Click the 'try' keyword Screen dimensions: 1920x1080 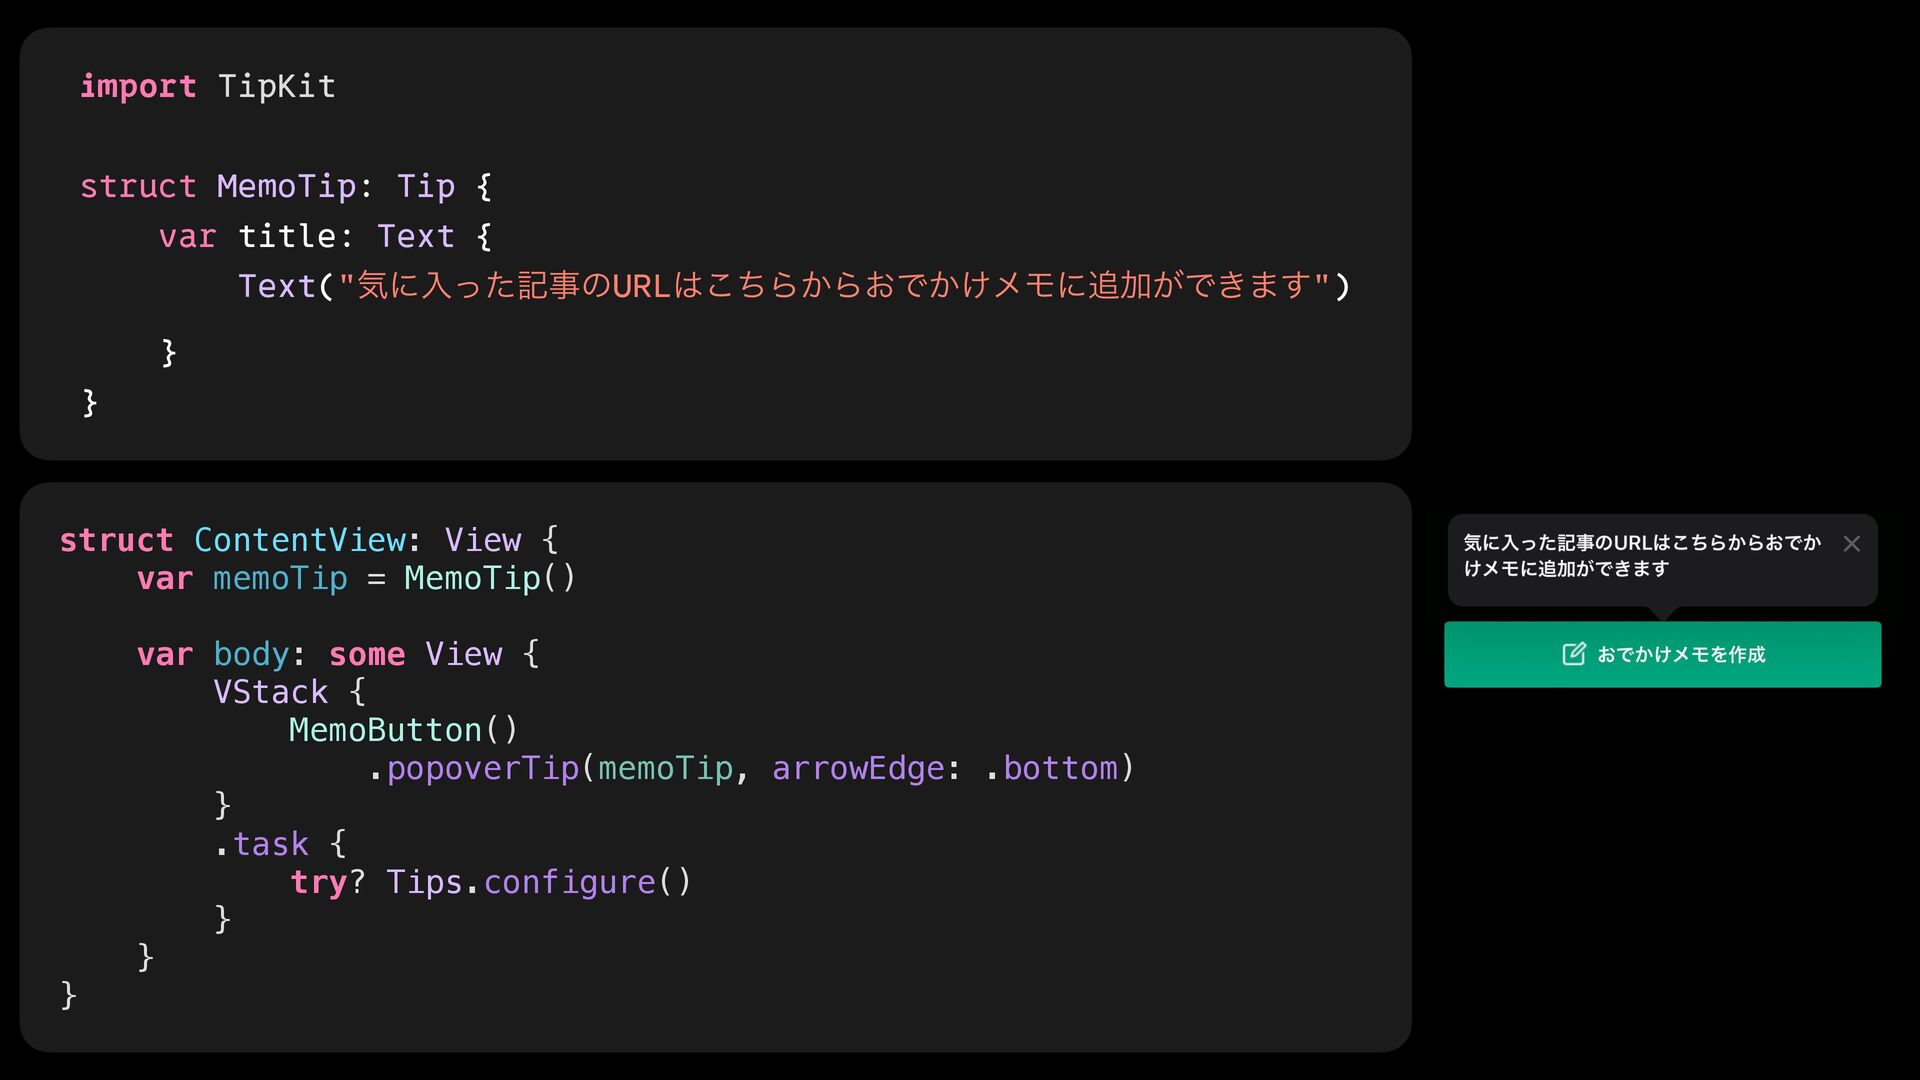[318, 883]
